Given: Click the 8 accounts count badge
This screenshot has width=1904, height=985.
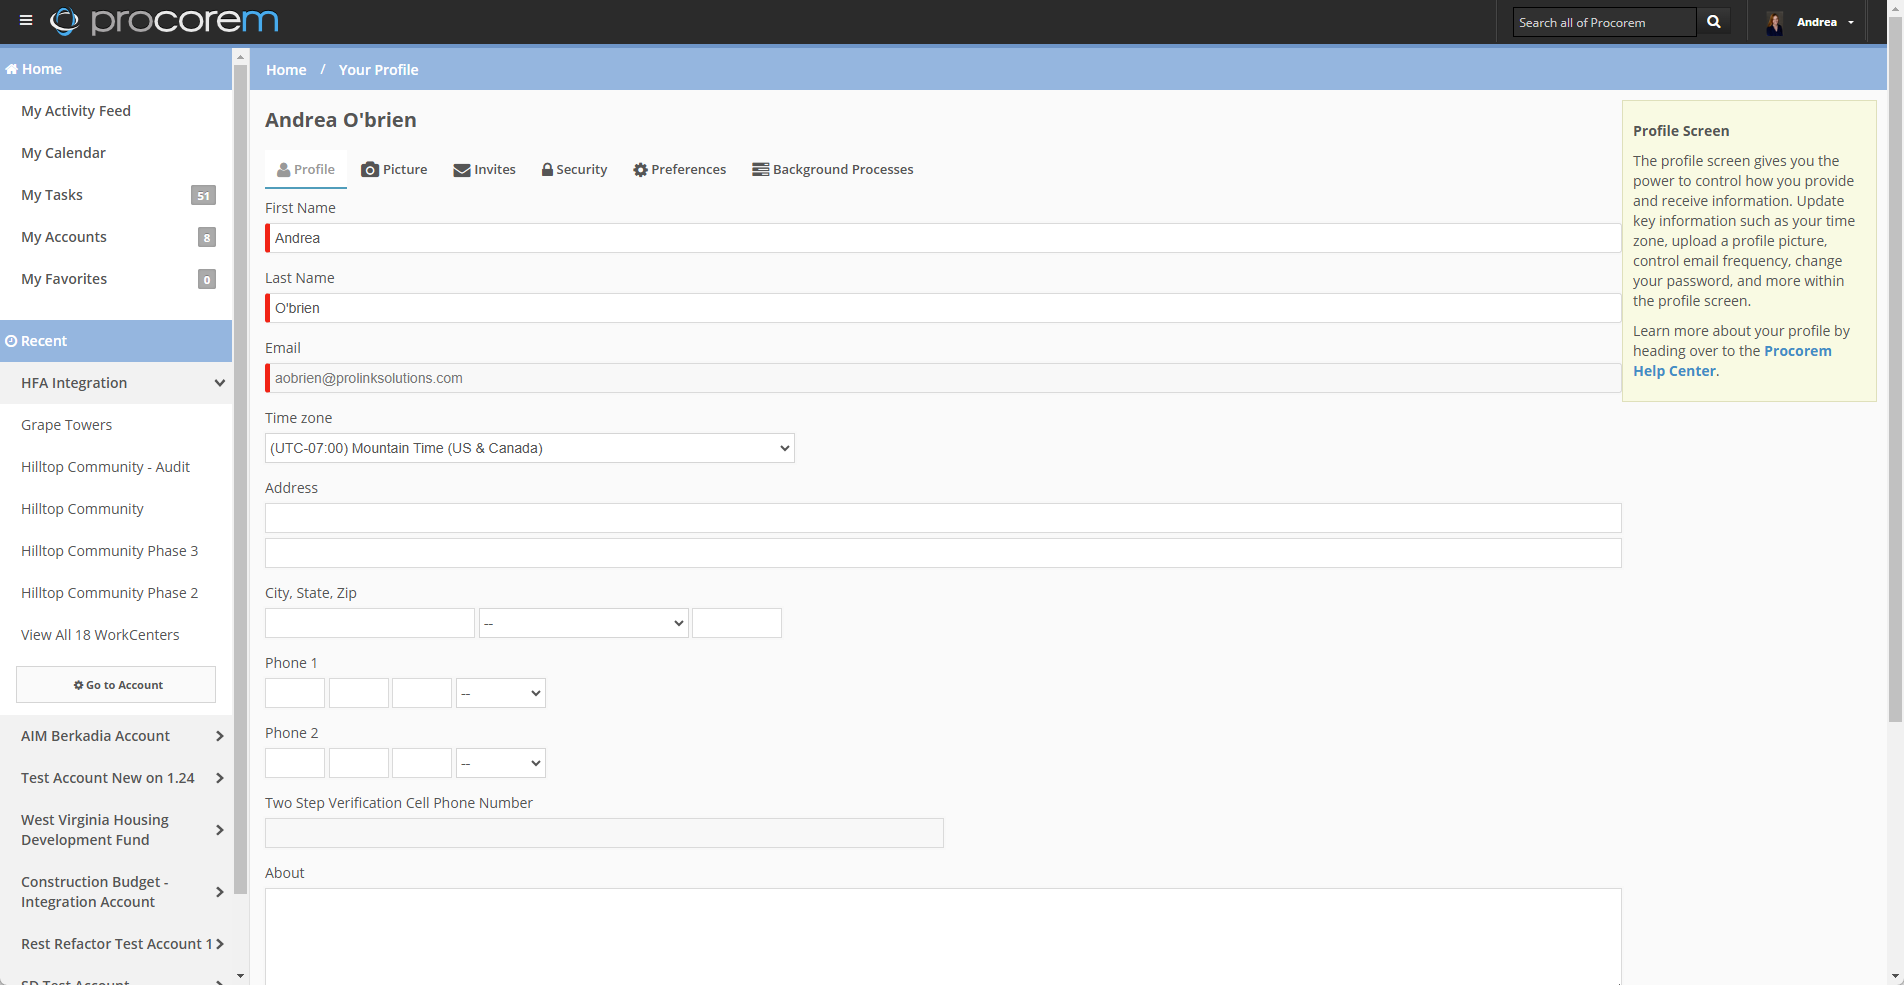Looking at the screenshot, I should 207,237.
